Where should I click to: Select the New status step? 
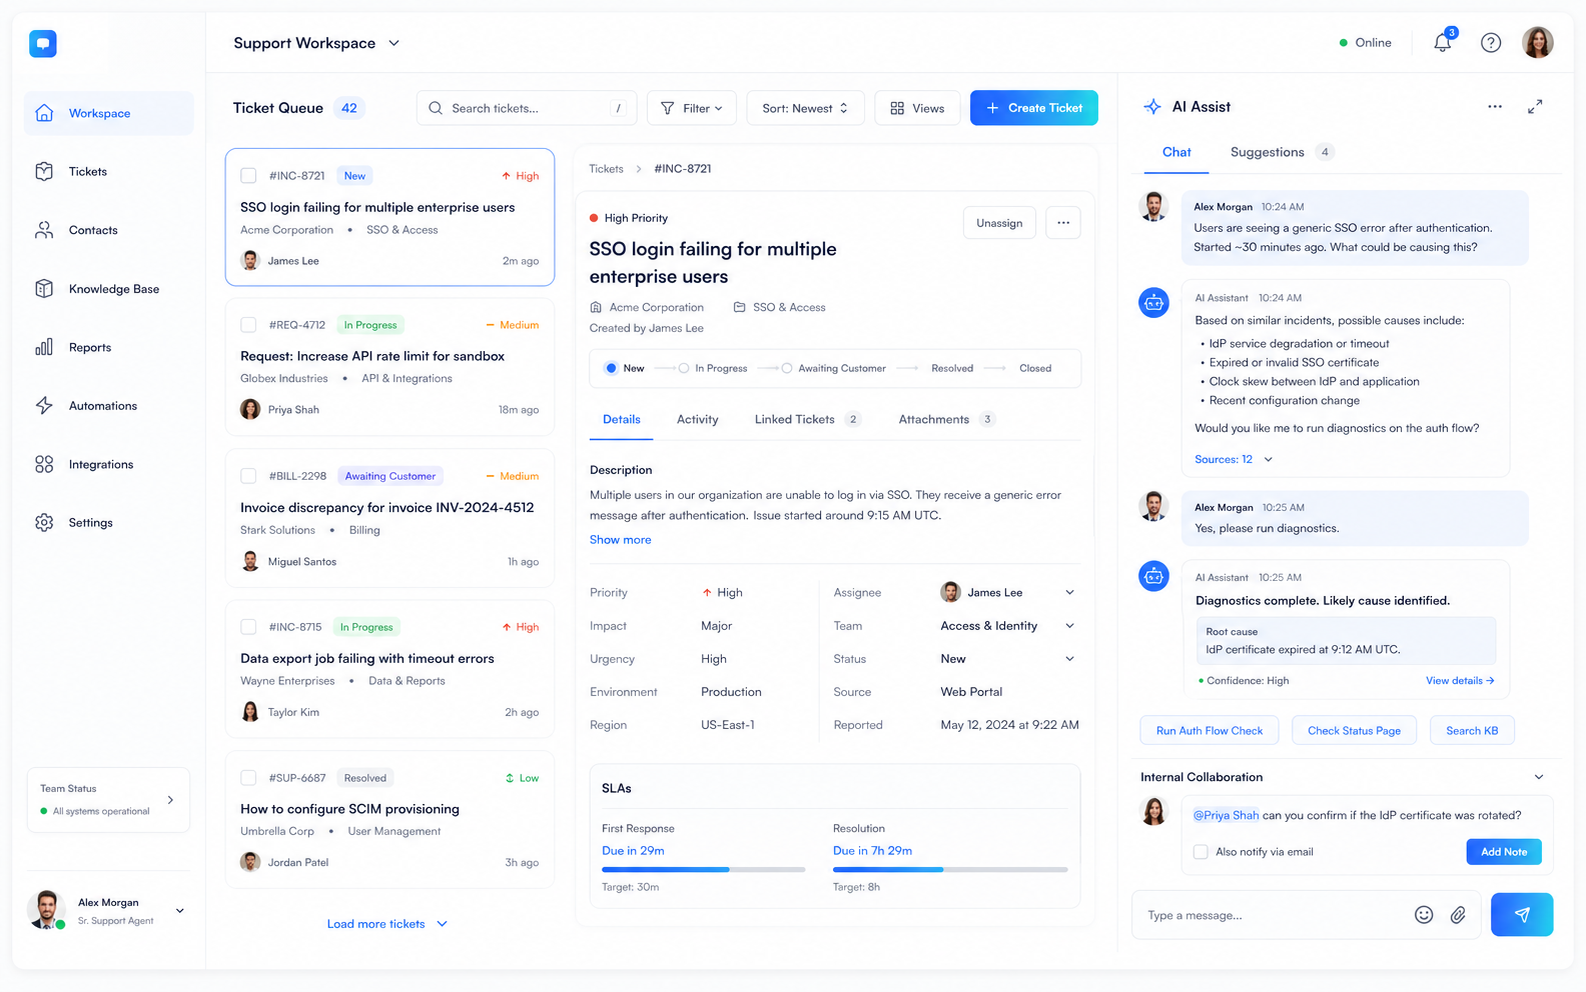pos(624,368)
